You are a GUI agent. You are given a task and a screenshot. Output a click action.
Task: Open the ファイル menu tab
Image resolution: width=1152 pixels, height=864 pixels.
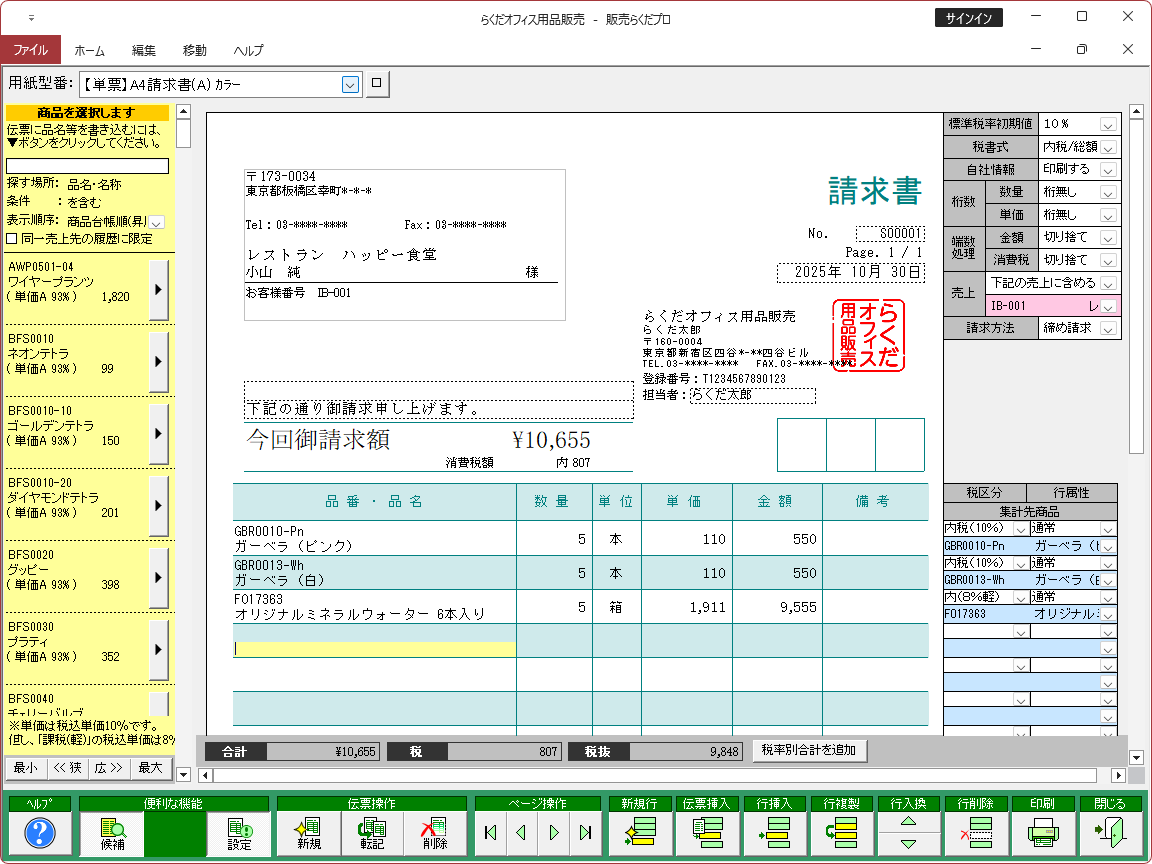(30, 50)
